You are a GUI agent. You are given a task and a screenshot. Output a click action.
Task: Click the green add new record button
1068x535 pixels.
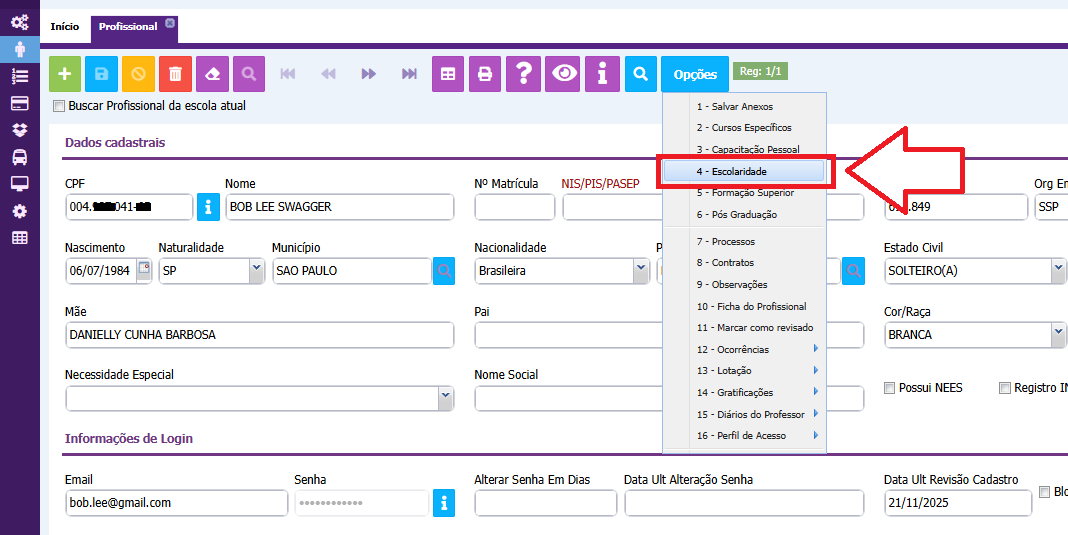click(65, 74)
